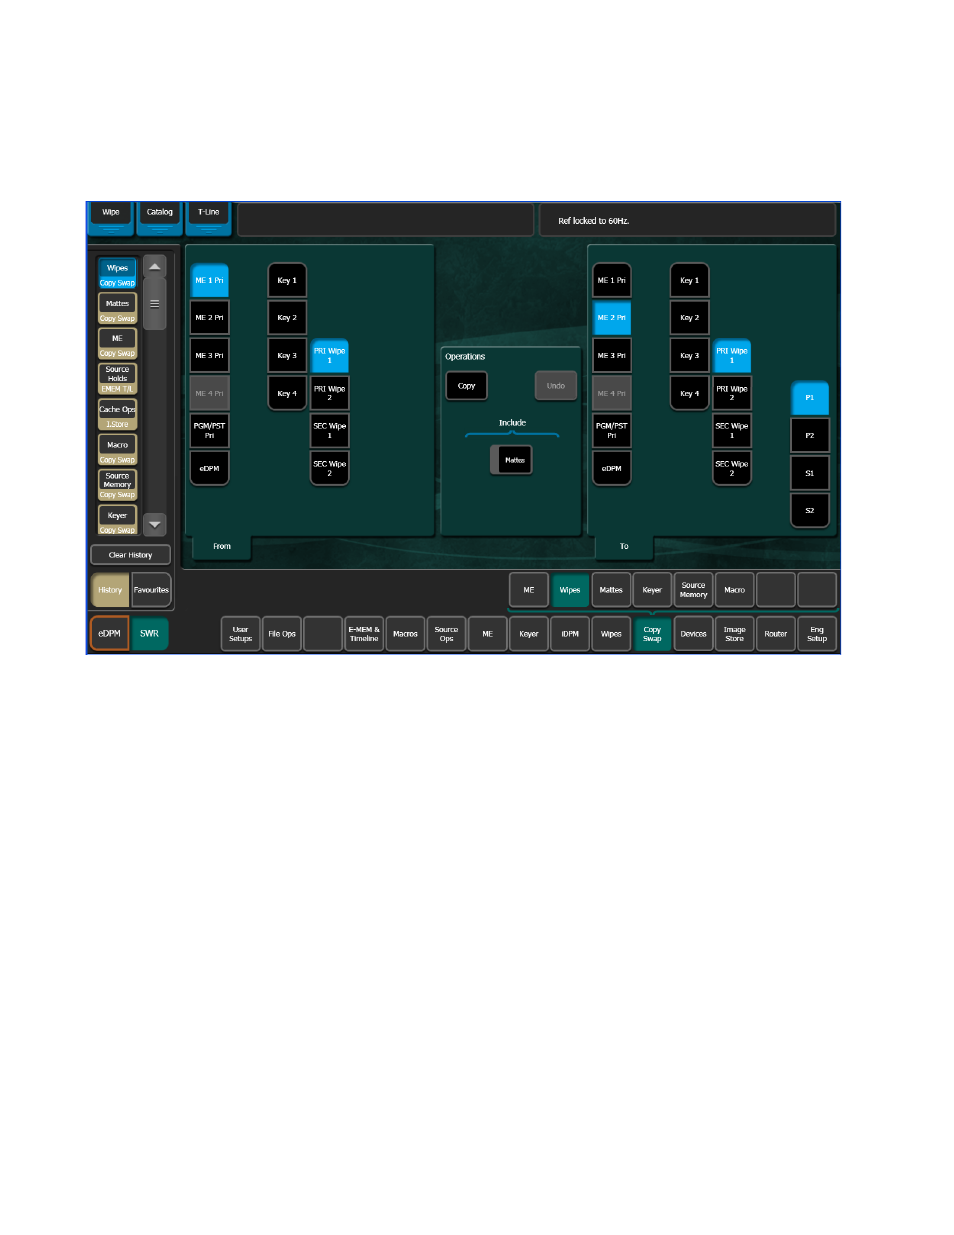Choose Key 4 in To pane

689,394
